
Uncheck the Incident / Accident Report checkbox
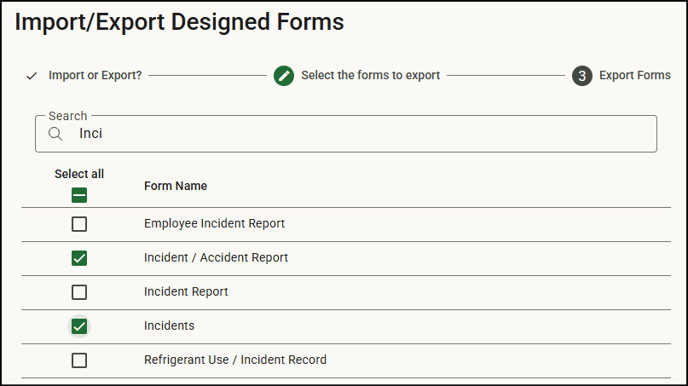point(79,258)
